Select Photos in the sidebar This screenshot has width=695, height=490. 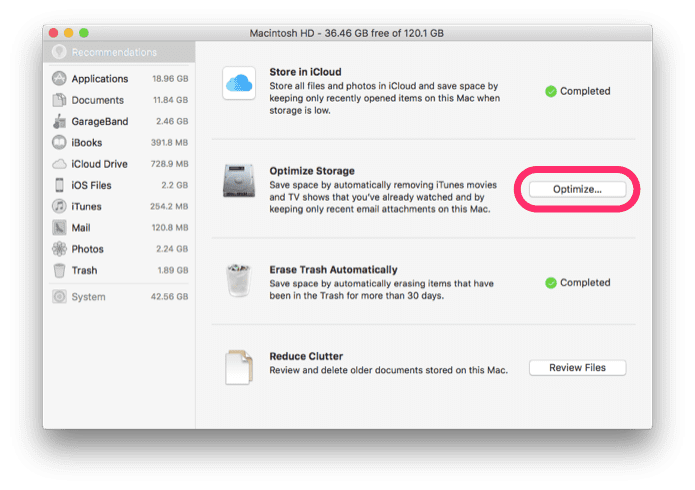(120, 249)
